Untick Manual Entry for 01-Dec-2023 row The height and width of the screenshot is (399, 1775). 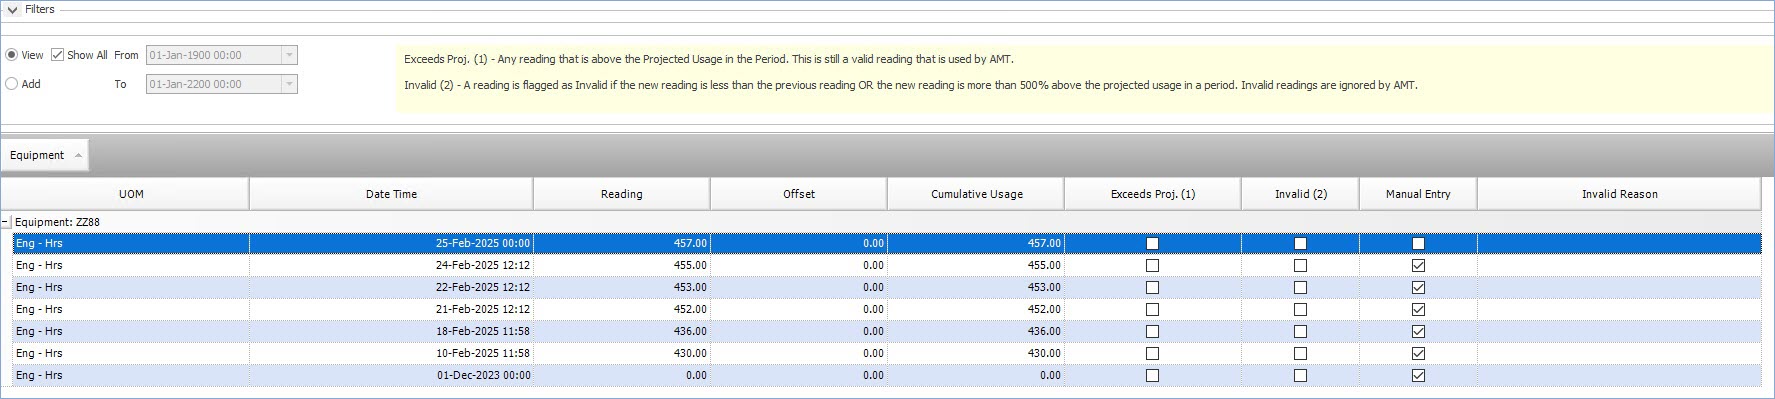(x=1418, y=375)
